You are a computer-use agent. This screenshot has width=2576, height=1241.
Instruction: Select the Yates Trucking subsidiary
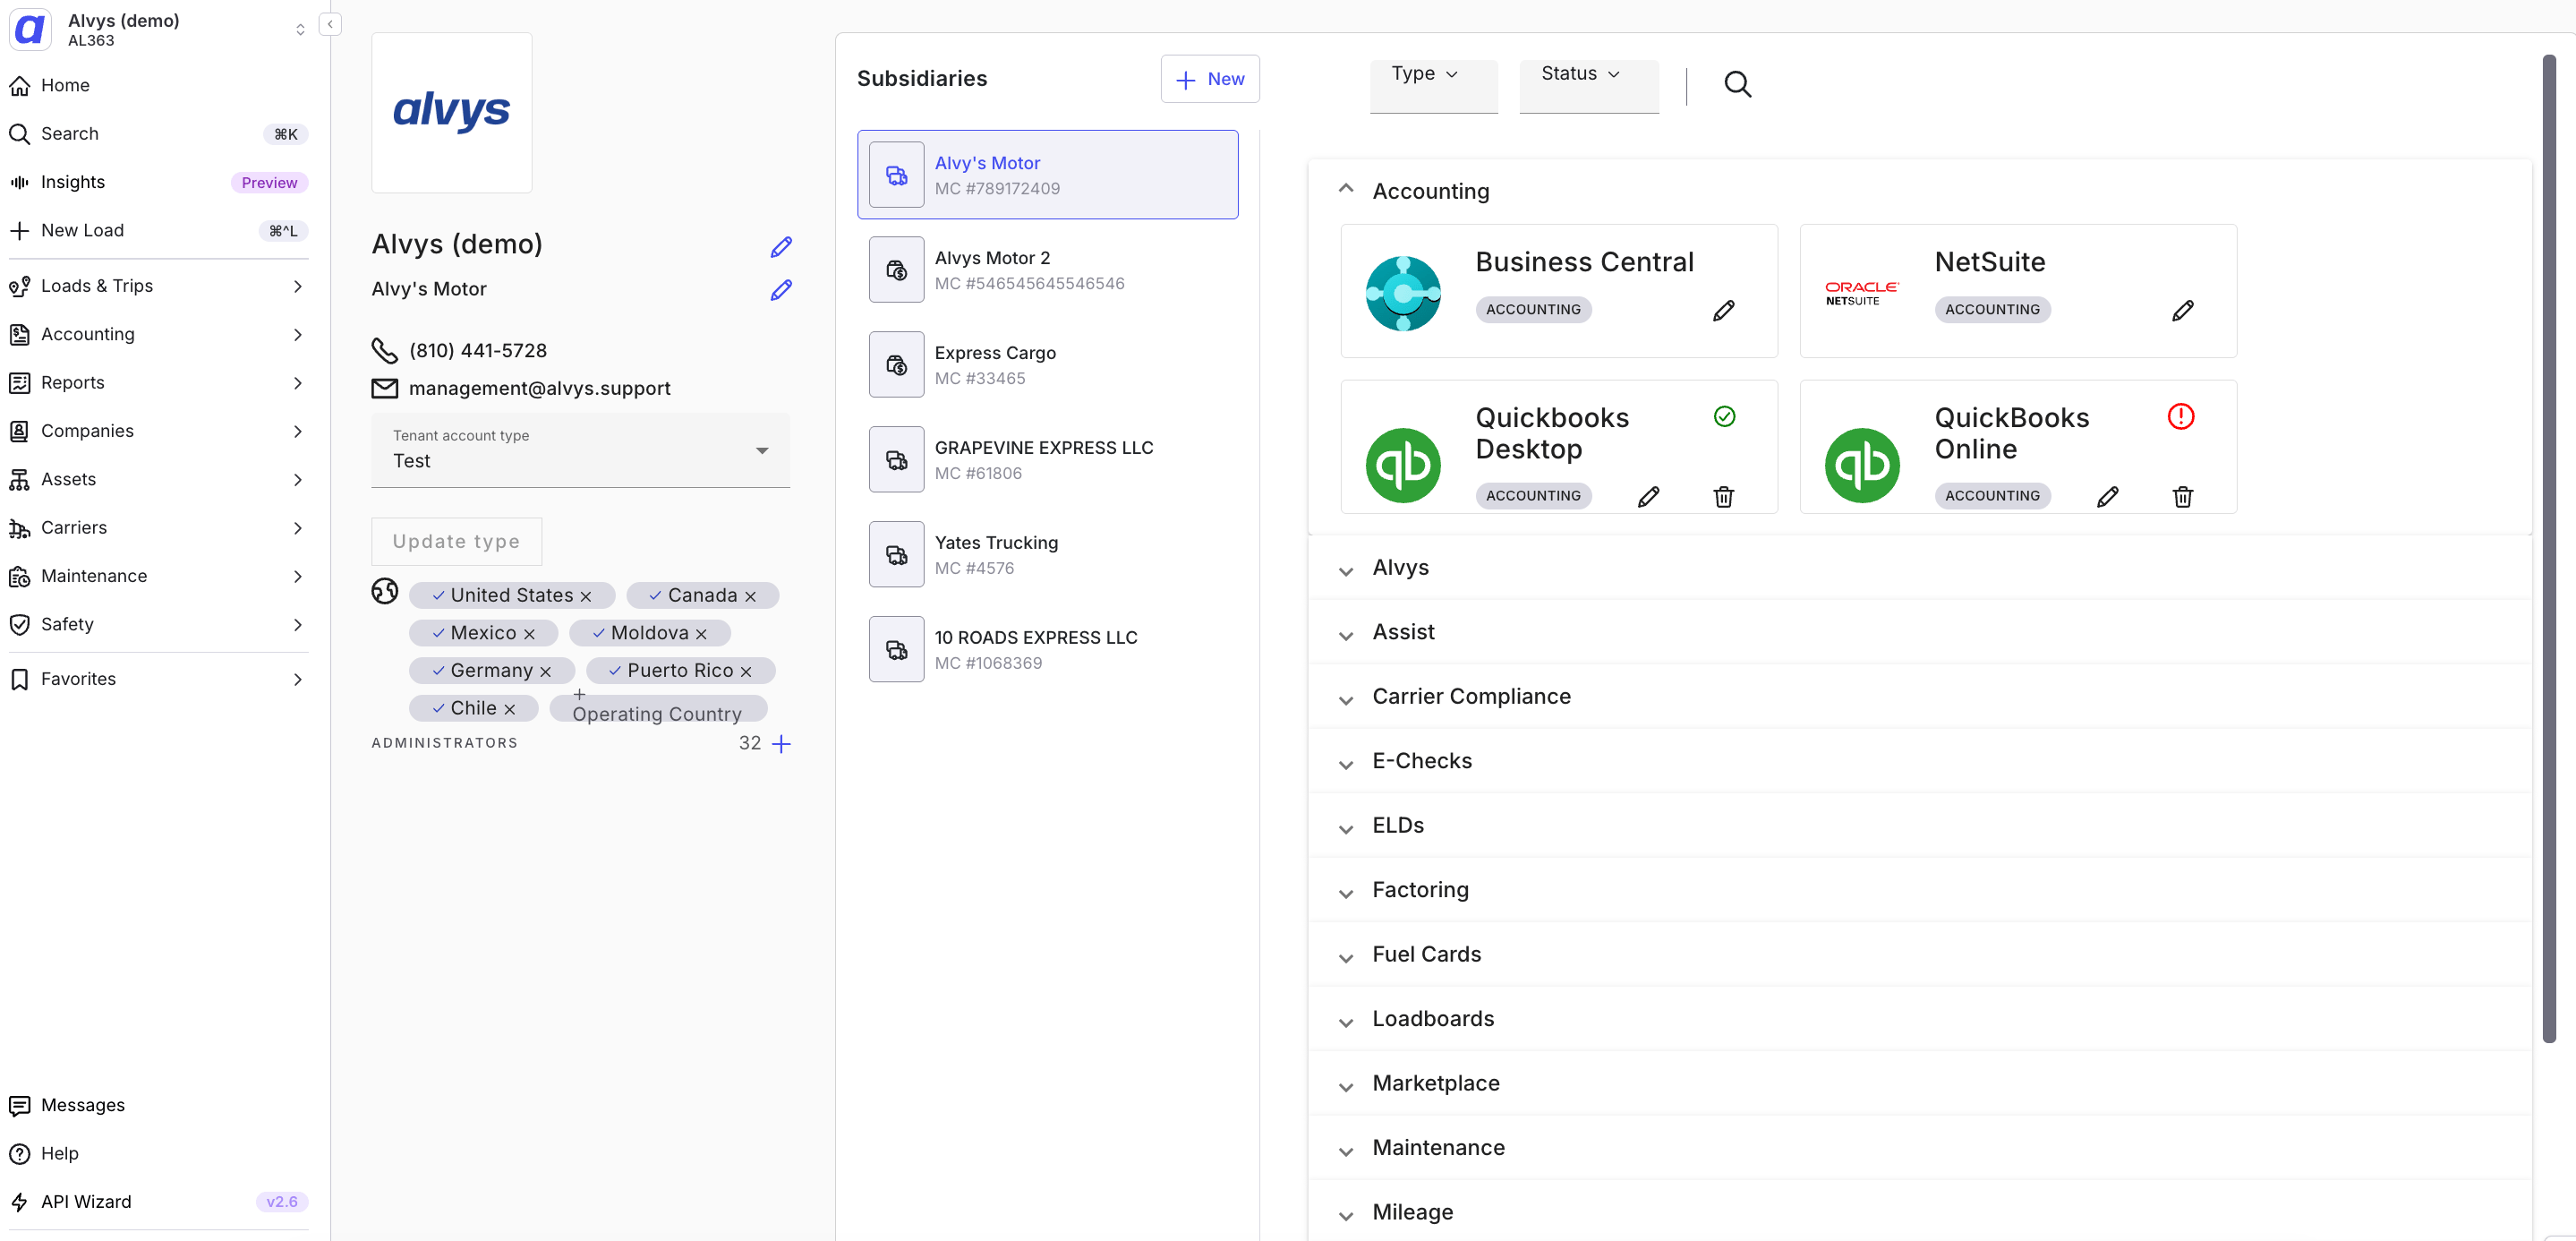point(1048,555)
